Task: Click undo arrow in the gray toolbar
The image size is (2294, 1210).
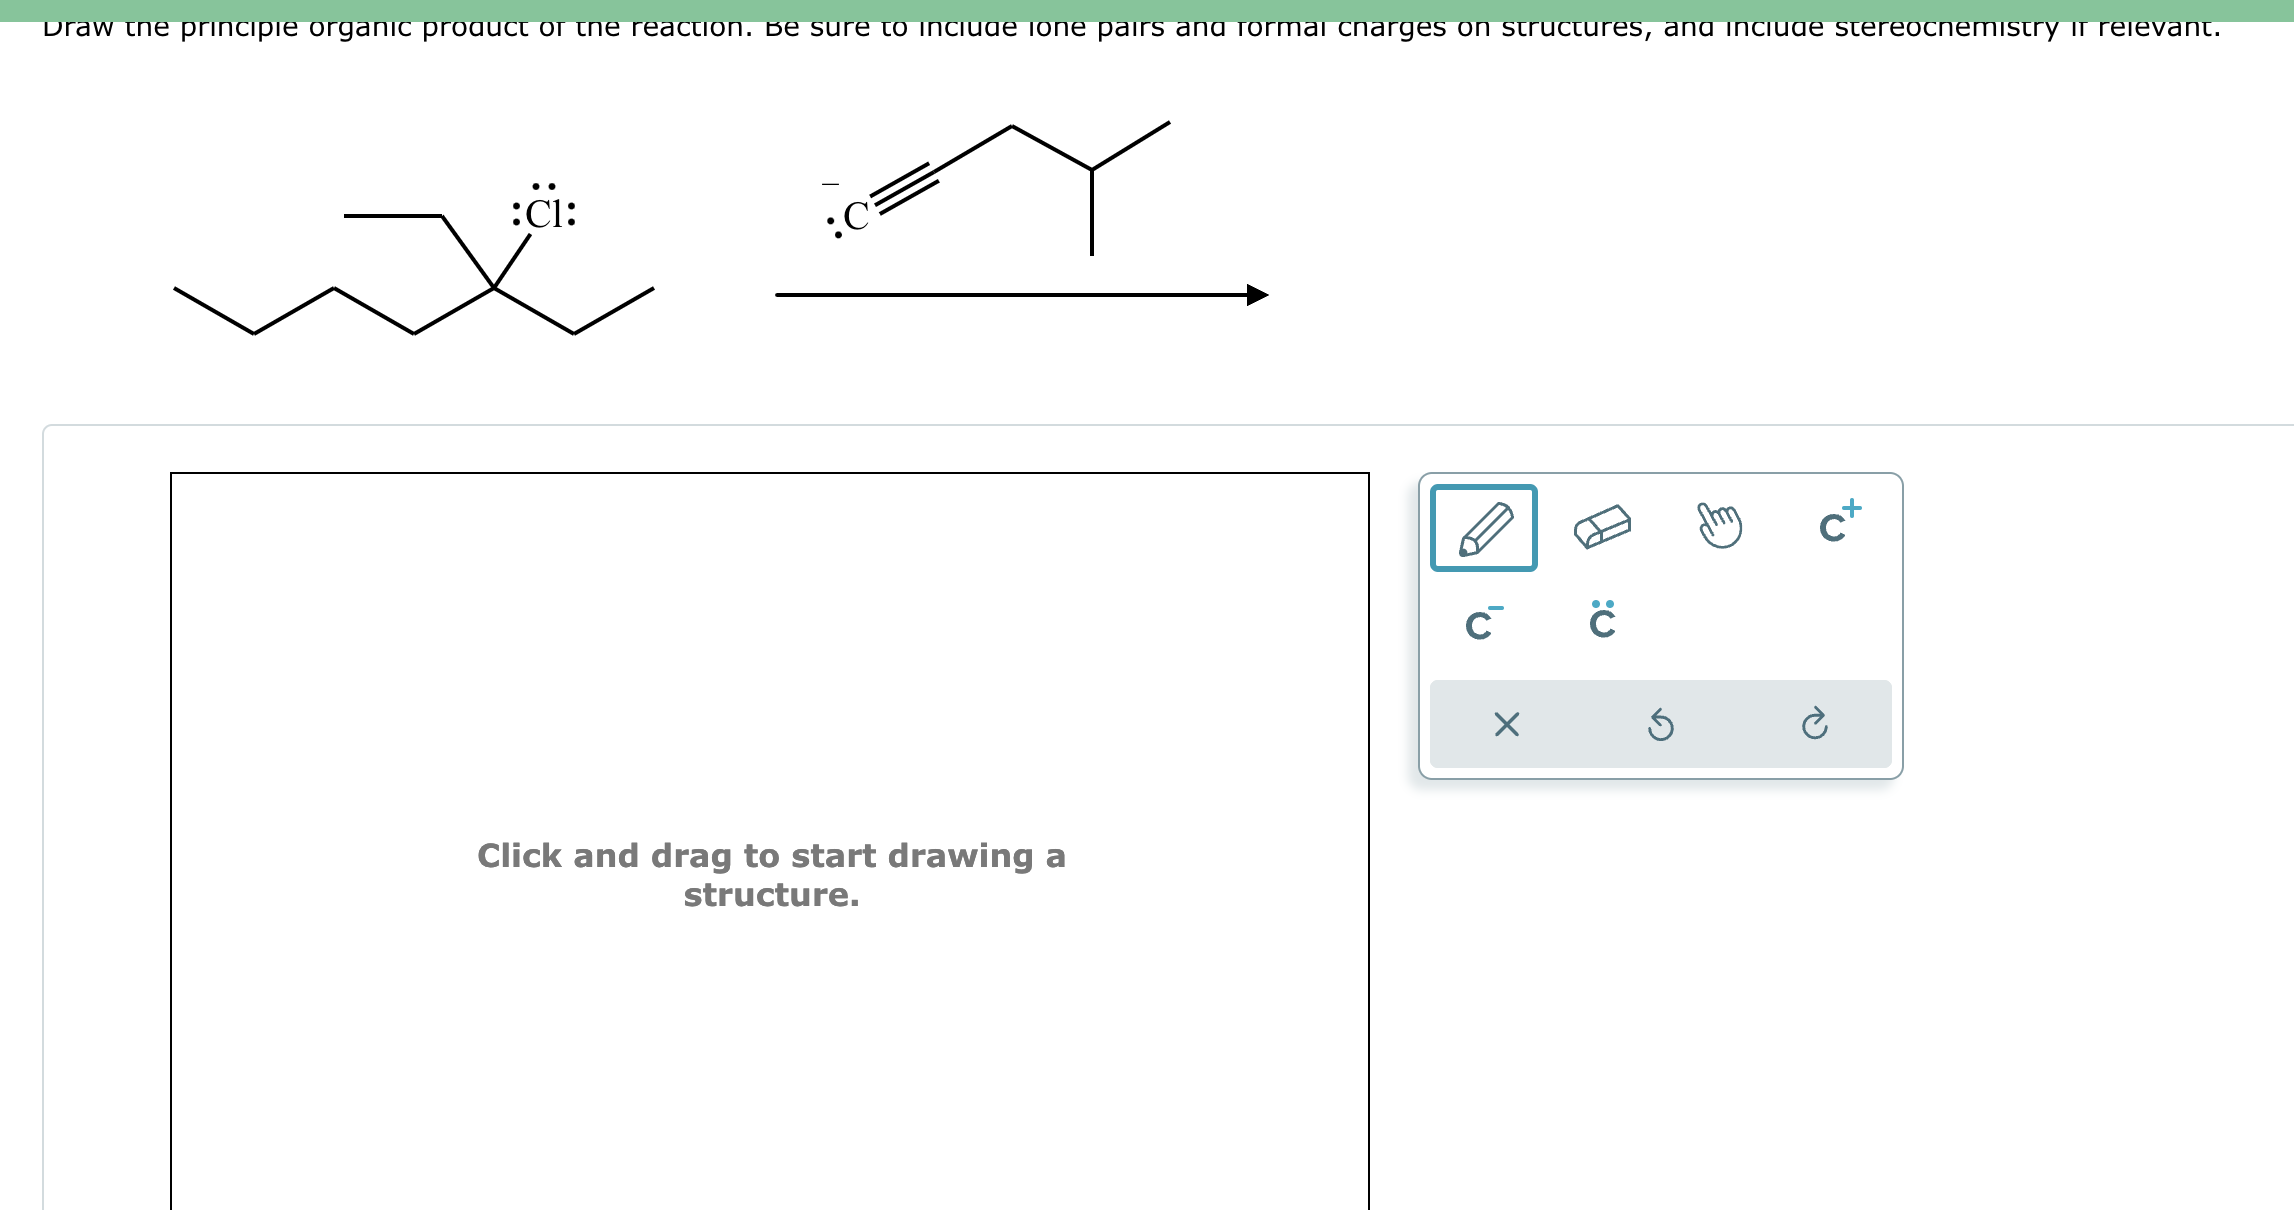Action: pyautogui.click(x=1660, y=725)
